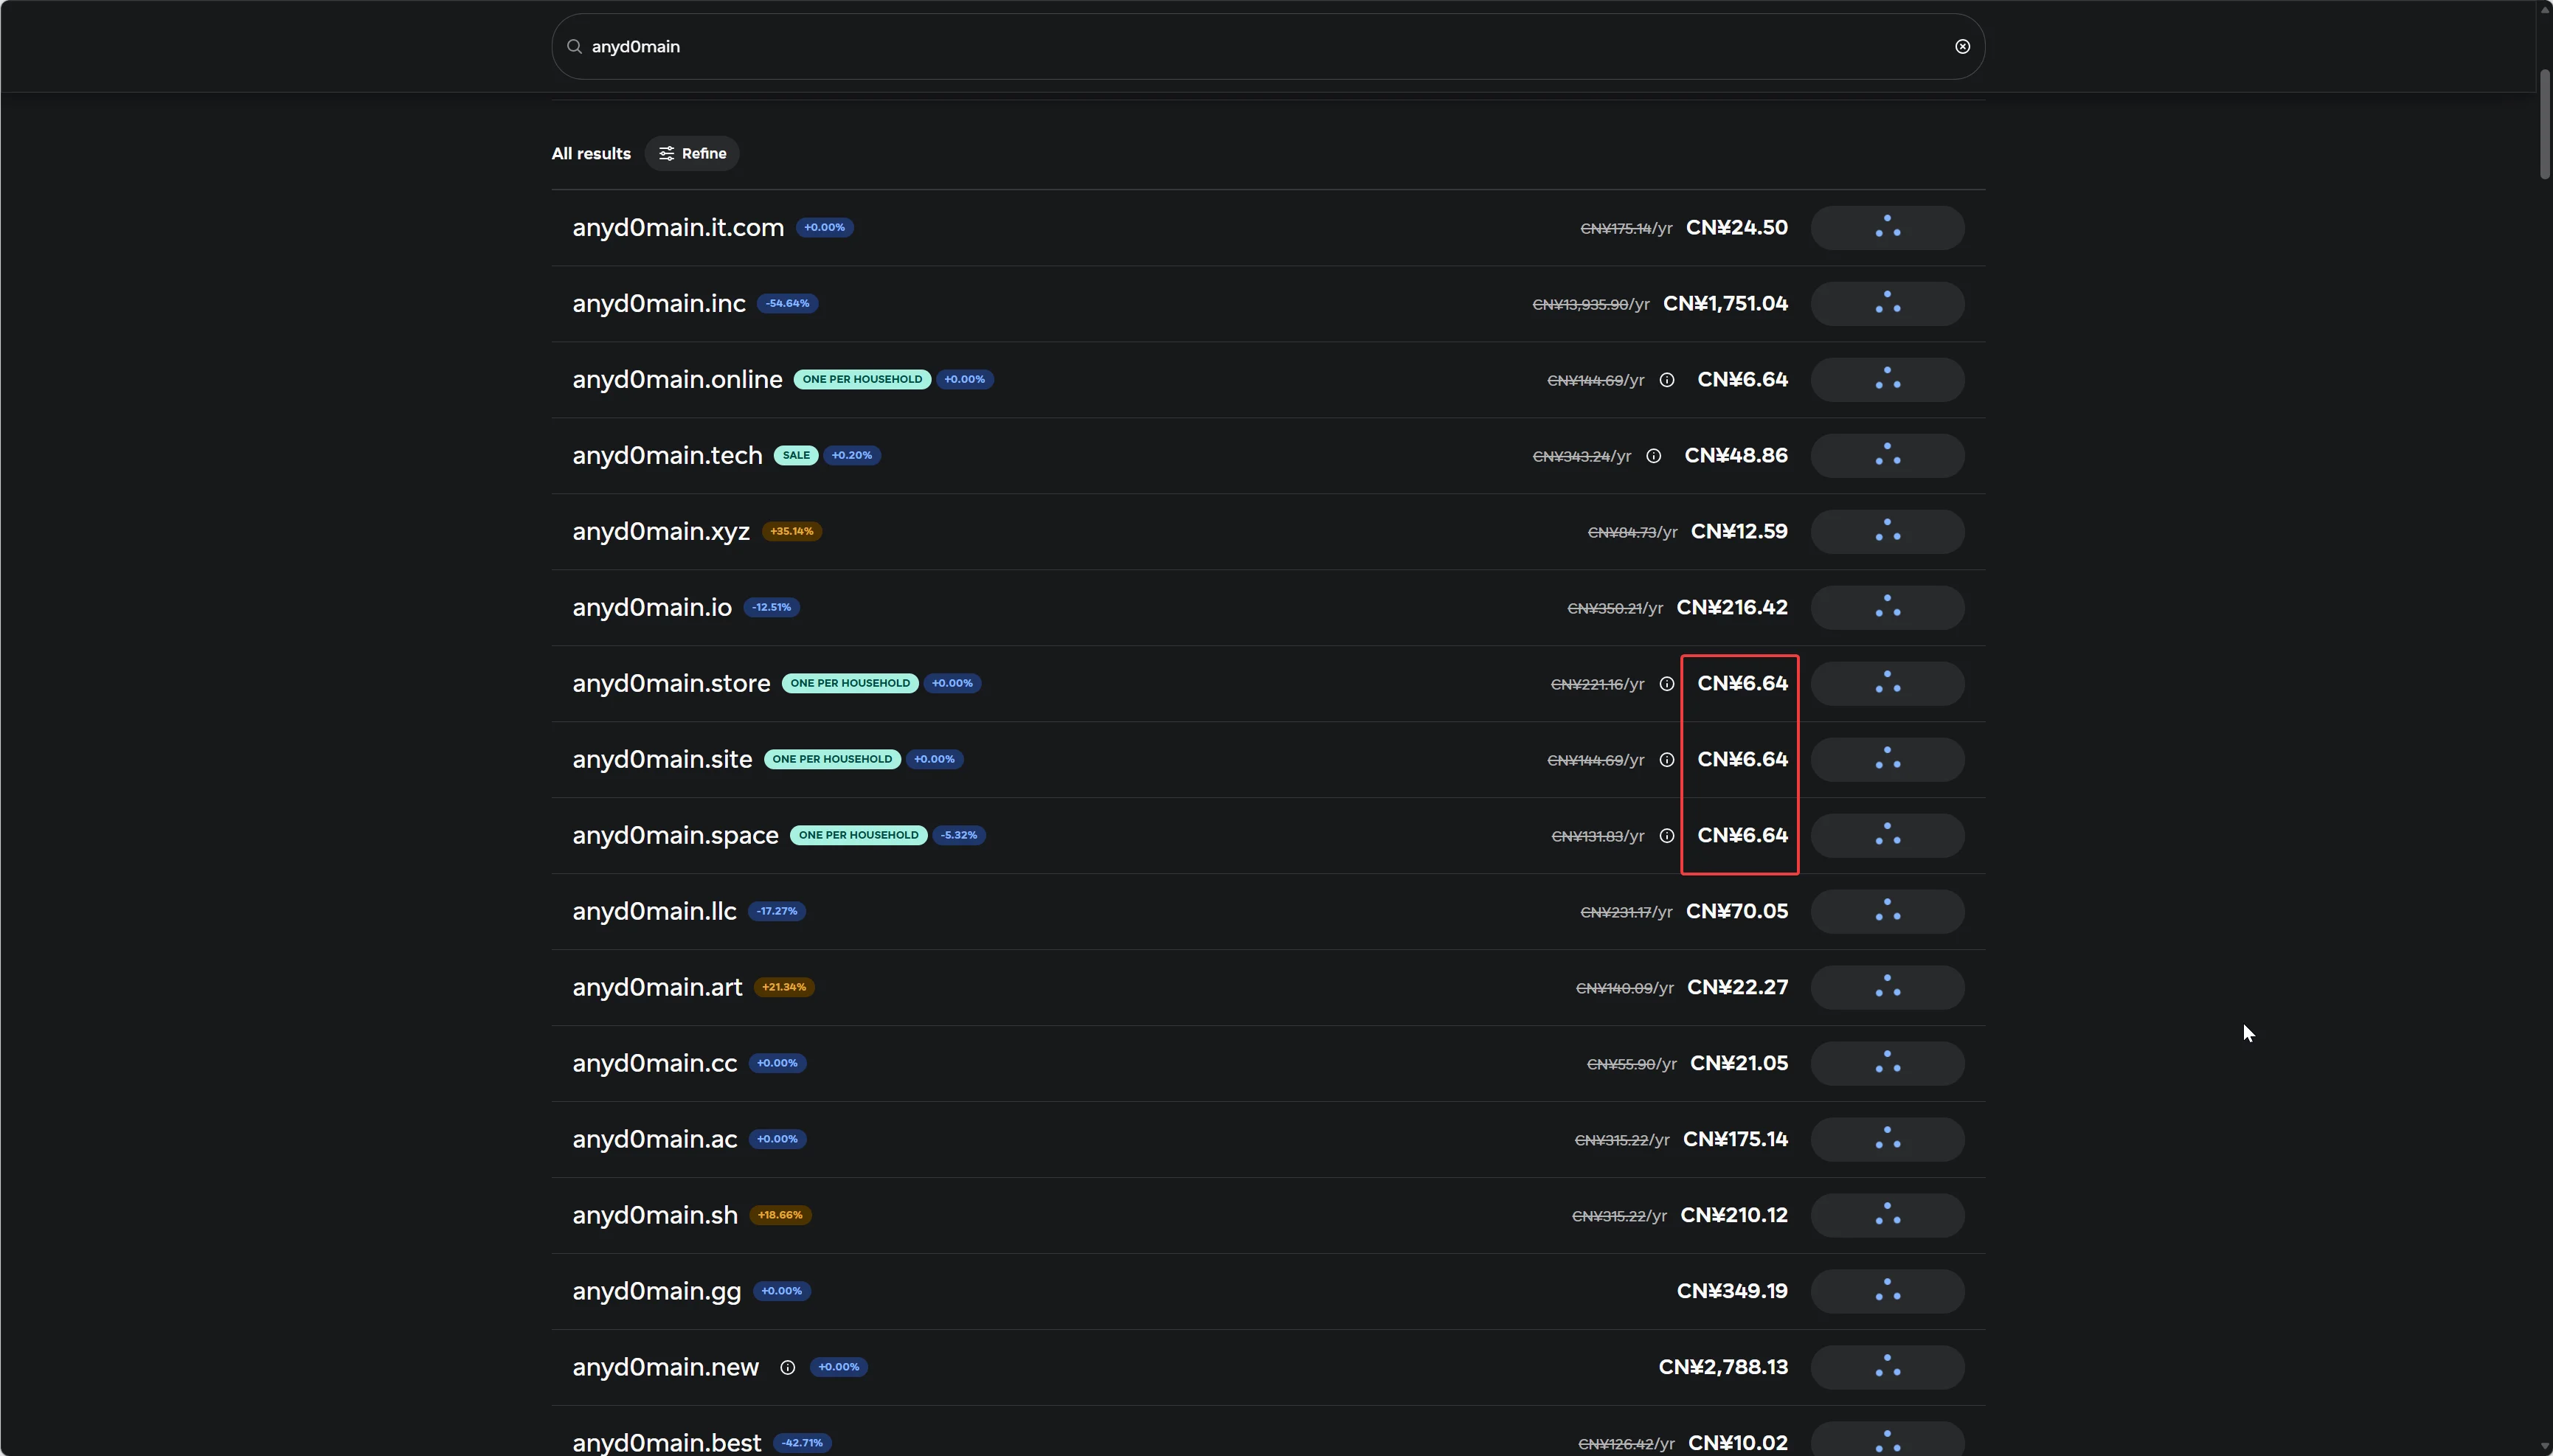Viewport: 2553px width, 1456px height.
Task: Click the ONE PER HOUSEHOLD badge on anyd0main.site
Action: [x=832, y=760]
